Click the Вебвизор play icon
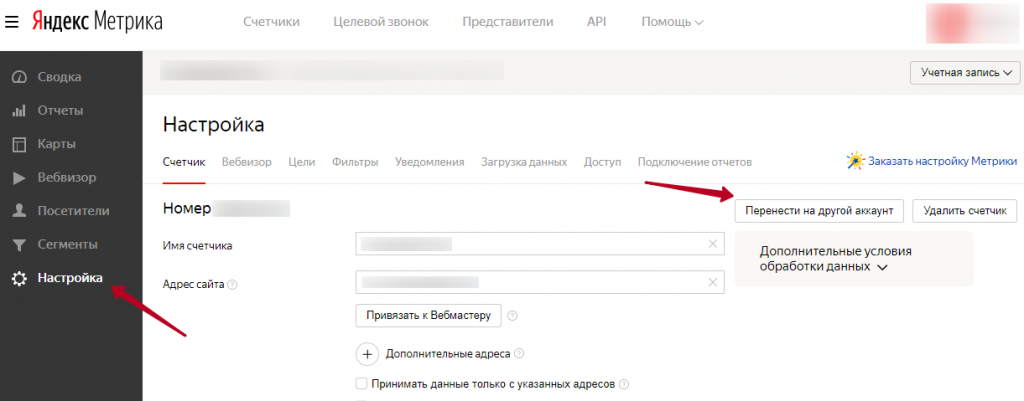Screen dimensions: 1024x401 (19, 178)
